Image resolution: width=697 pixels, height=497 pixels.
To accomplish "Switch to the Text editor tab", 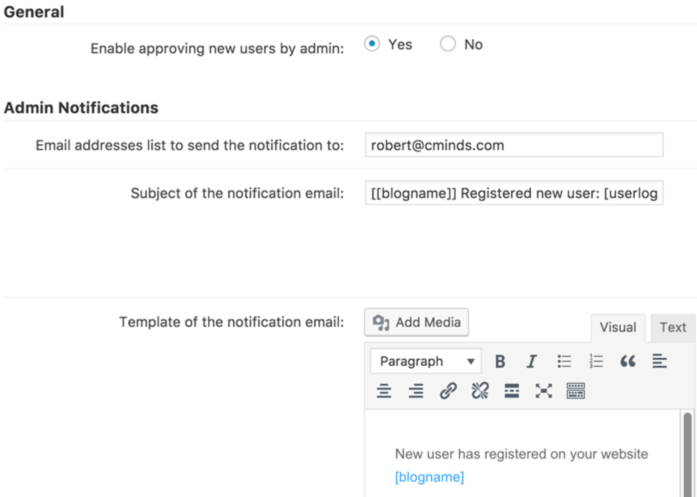I will [x=673, y=327].
